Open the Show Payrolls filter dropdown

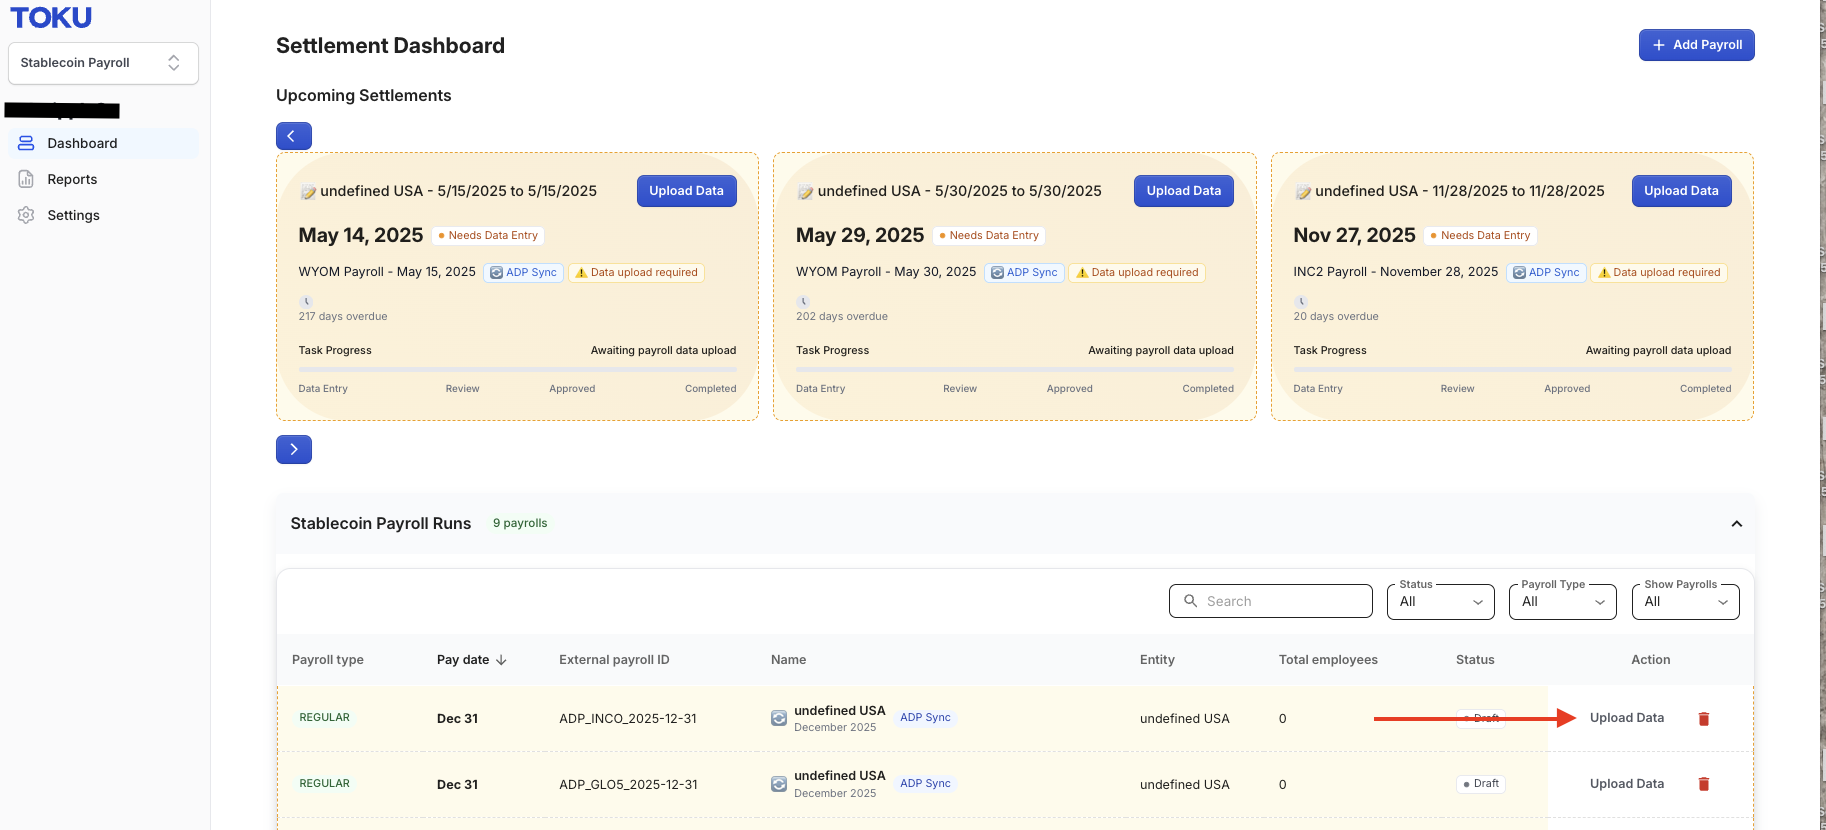pos(1686,601)
